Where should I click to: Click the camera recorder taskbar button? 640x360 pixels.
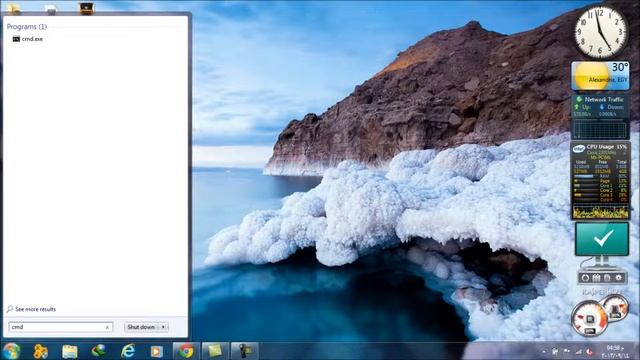(244, 351)
